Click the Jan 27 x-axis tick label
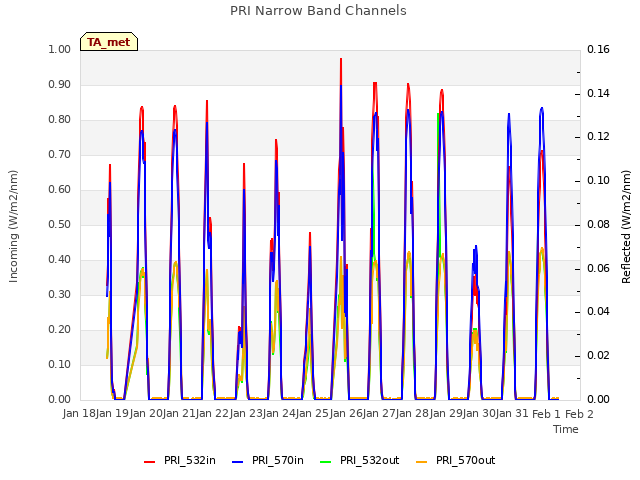Viewport: 640px width, 480px height. click(x=379, y=414)
